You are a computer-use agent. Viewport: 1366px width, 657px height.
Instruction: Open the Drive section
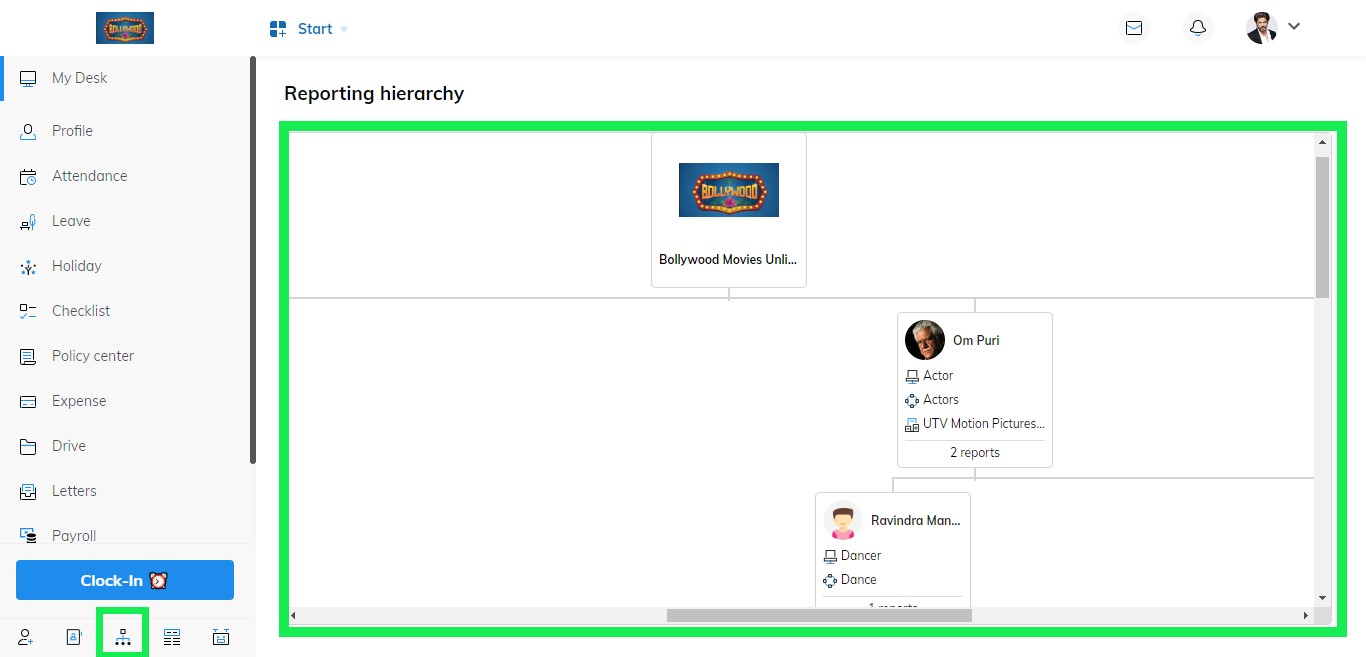(127, 446)
